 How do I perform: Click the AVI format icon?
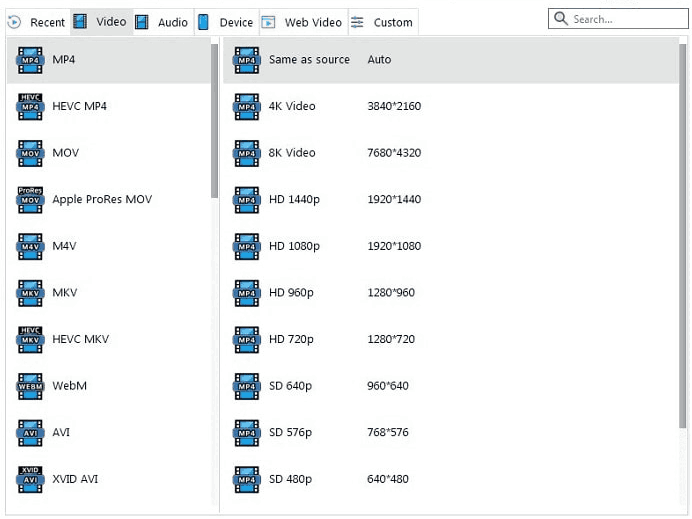(x=30, y=433)
